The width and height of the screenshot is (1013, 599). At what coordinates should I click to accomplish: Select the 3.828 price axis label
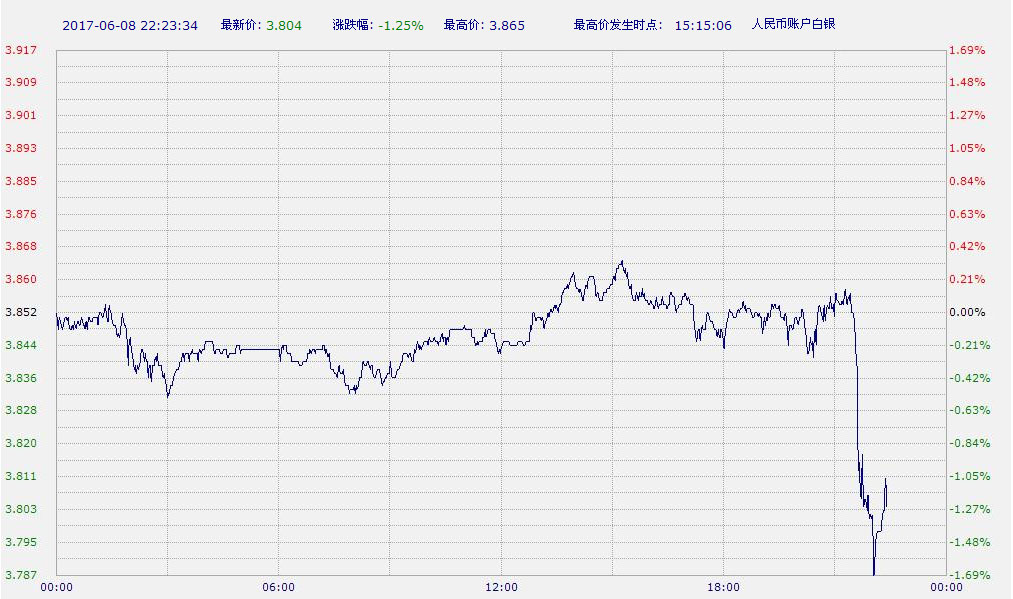coord(21,410)
